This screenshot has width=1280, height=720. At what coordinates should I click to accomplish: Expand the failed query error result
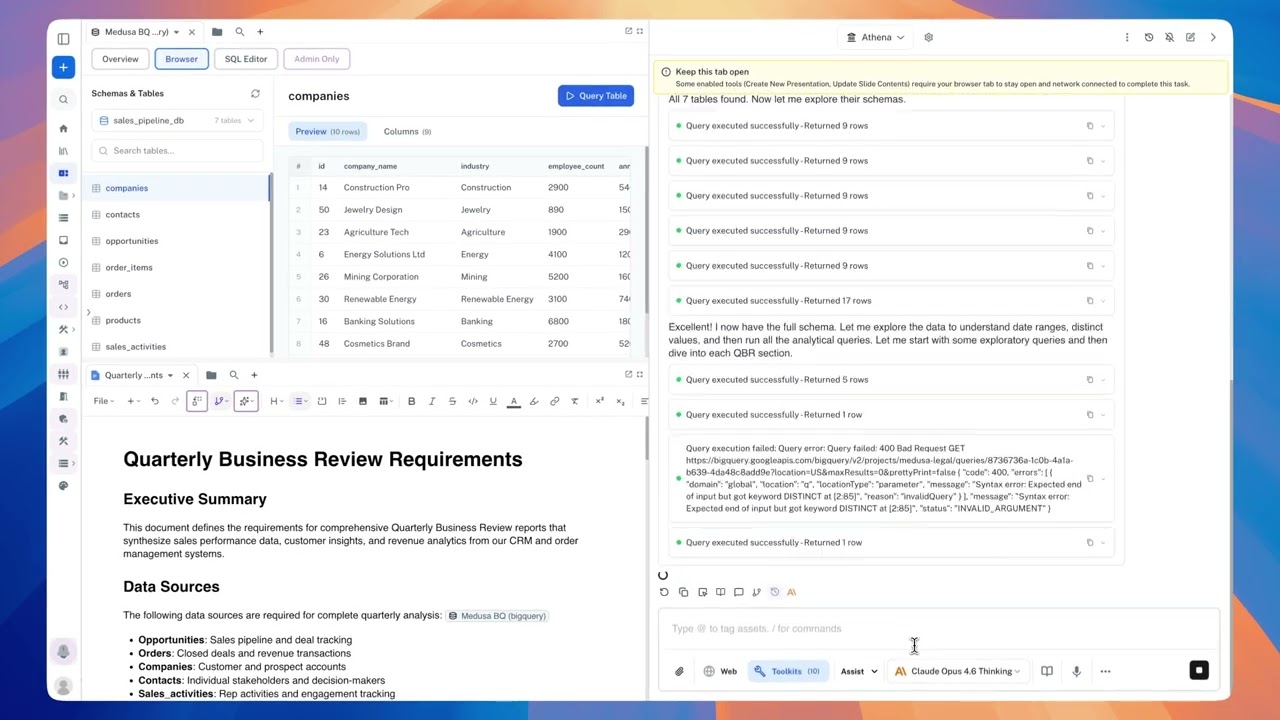tap(1103, 479)
